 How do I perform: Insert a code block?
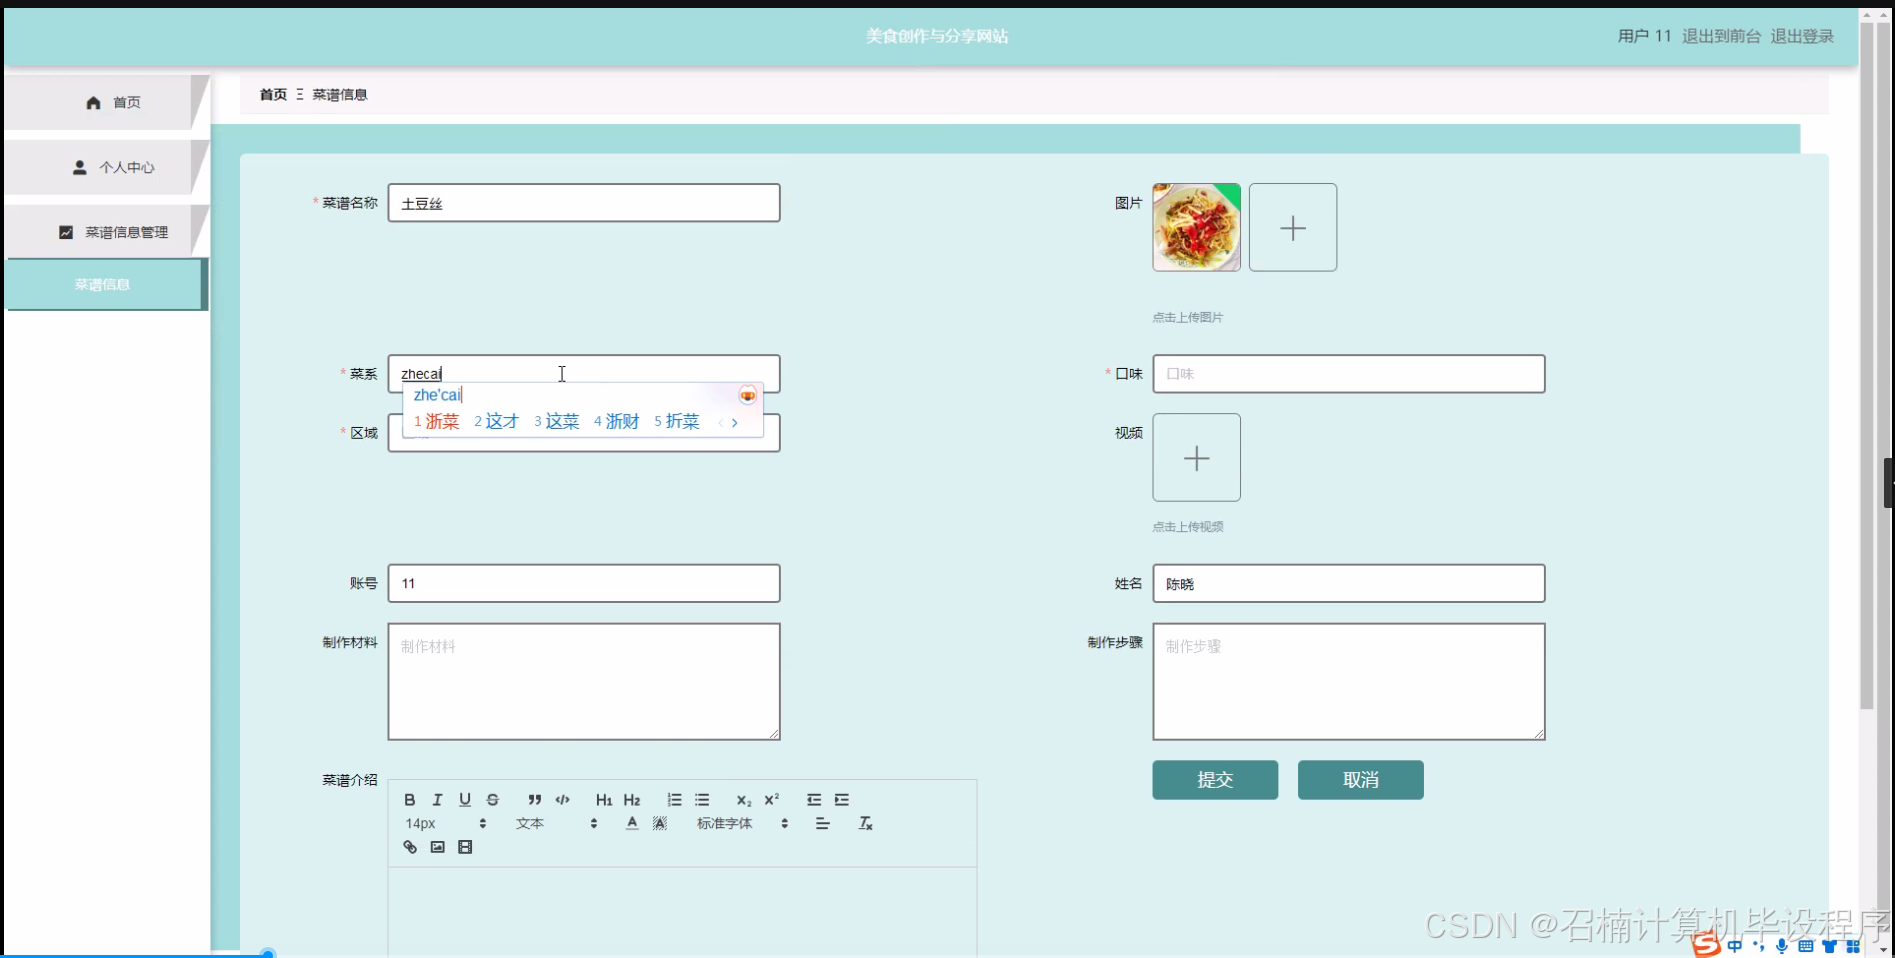tap(563, 799)
